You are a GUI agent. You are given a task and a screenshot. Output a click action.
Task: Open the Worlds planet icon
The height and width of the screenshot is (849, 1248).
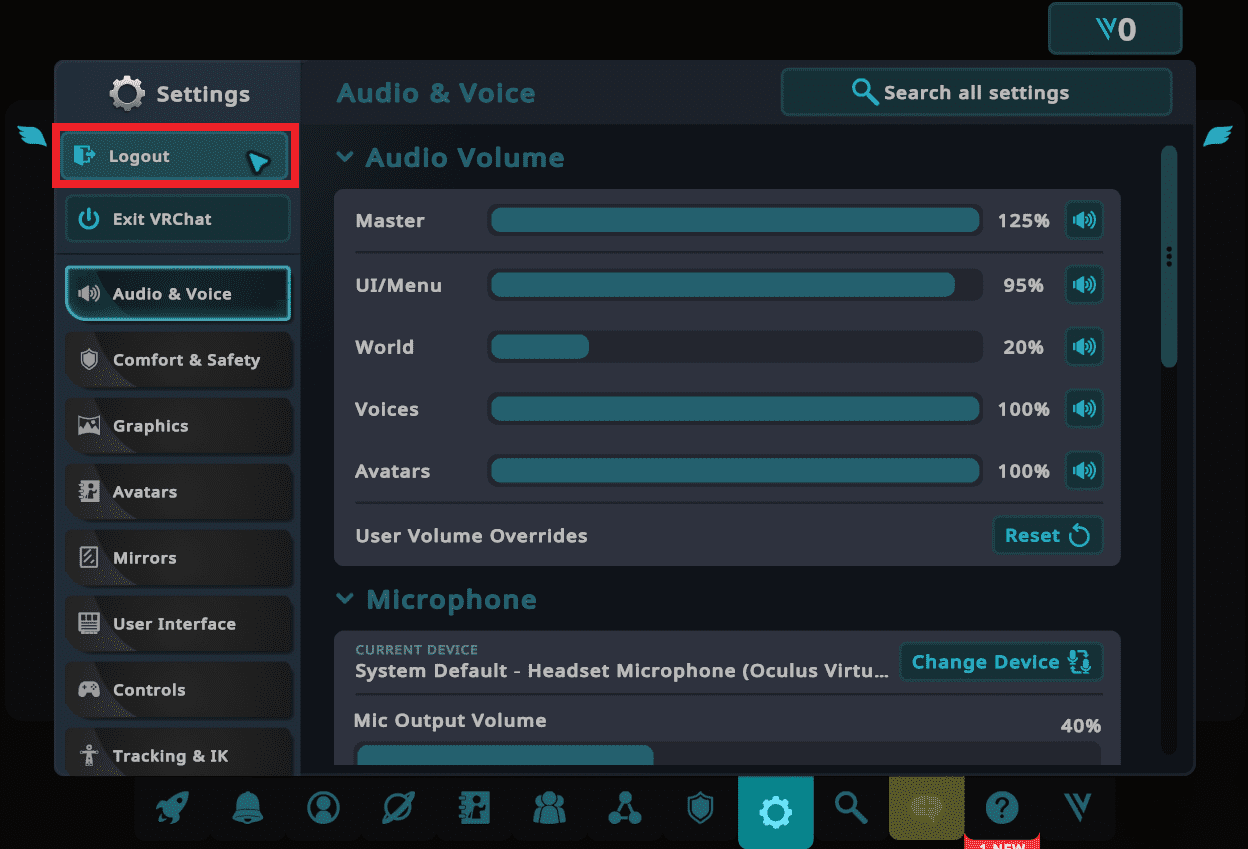(x=398, y=808)
